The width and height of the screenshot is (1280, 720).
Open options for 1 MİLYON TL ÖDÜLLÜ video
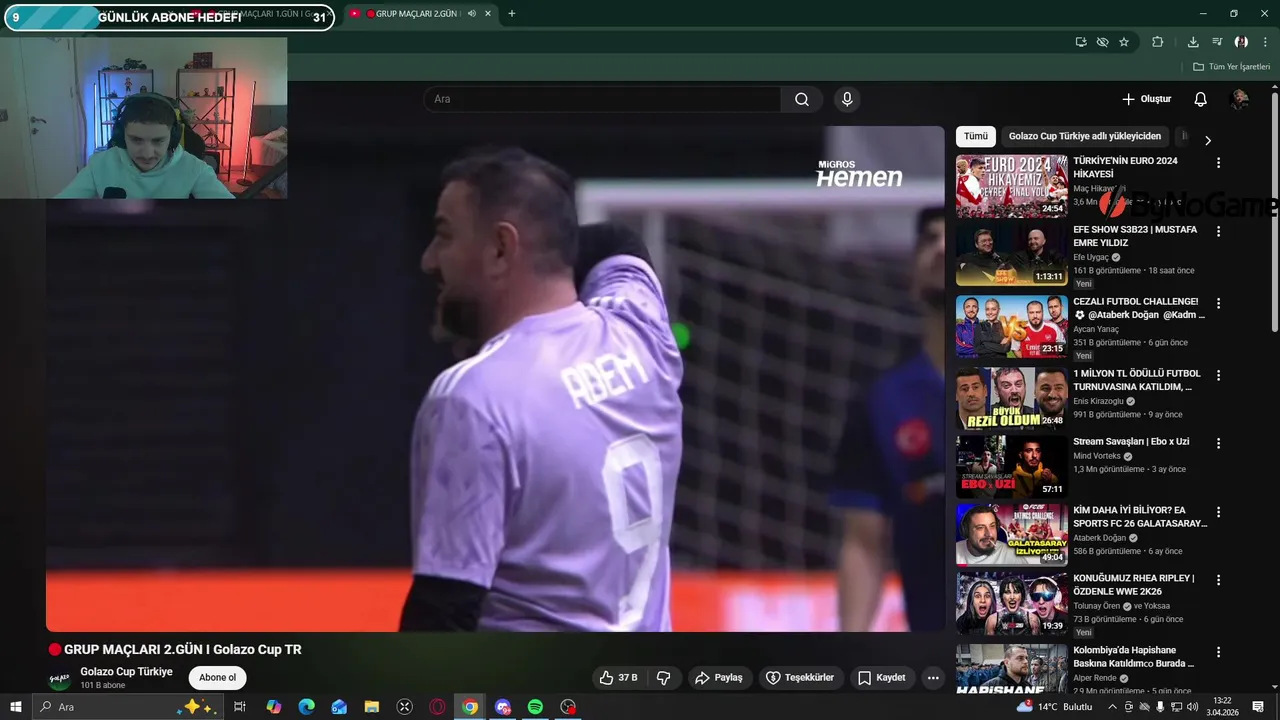(x=1218, y=375)
